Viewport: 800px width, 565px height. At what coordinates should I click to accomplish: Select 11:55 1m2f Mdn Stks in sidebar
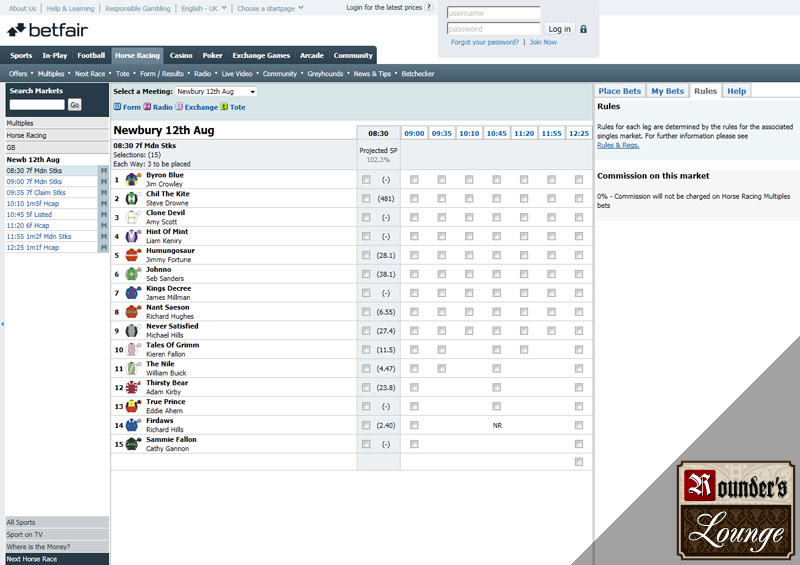(x=39, y=236)
